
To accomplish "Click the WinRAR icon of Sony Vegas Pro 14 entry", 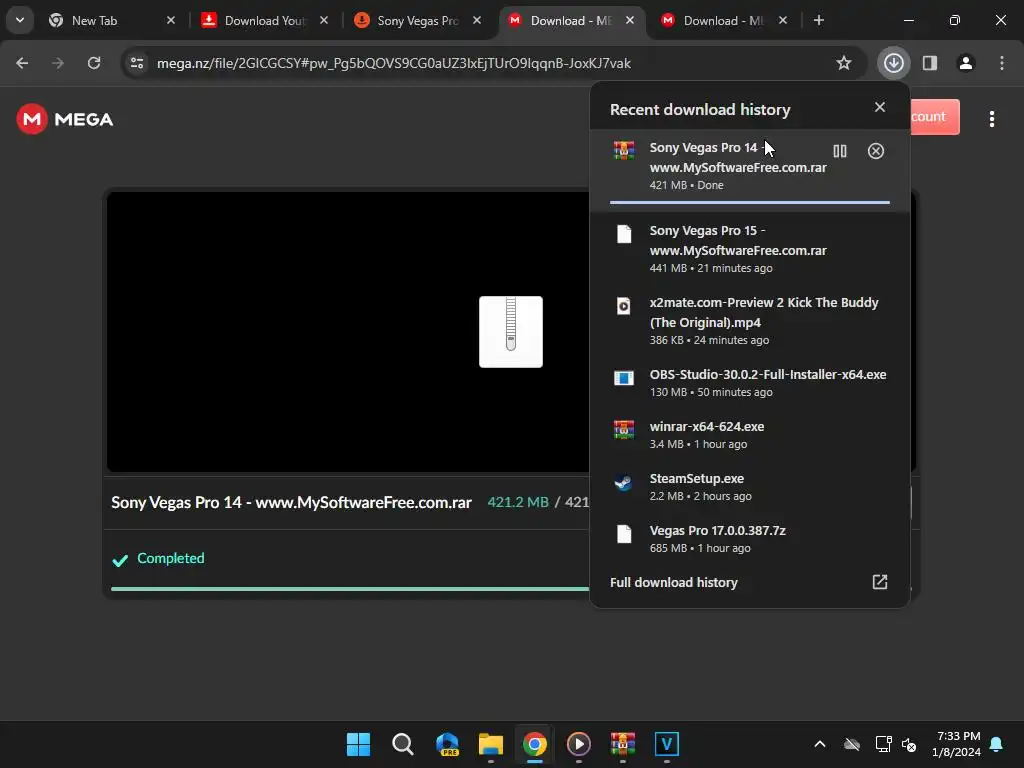I will point(624,150).
